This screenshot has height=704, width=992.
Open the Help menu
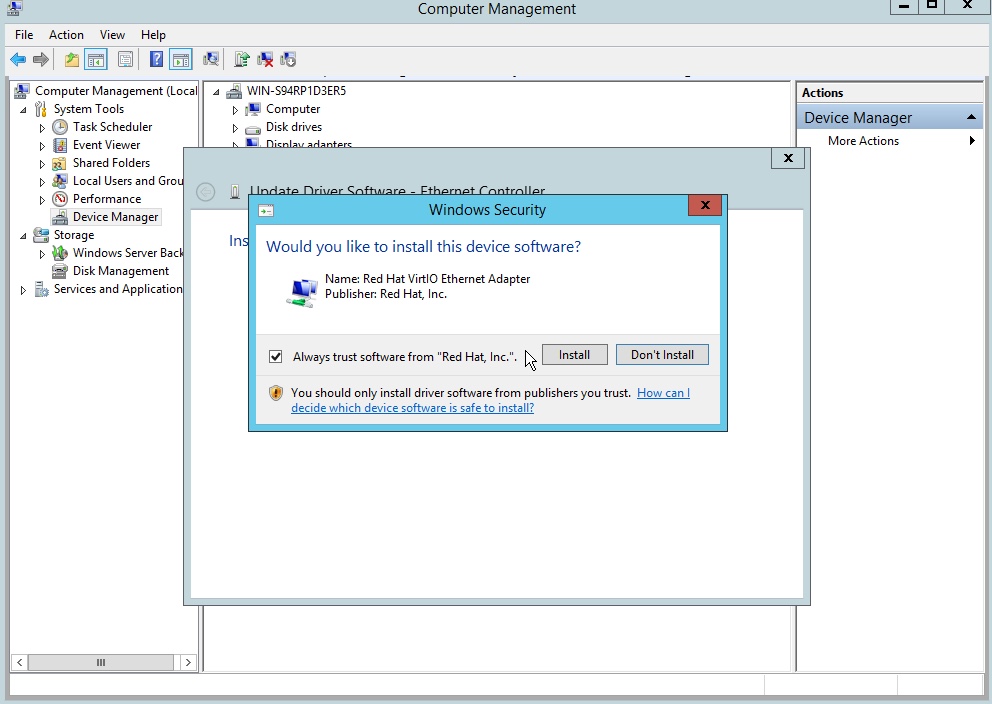click(153, 35)
